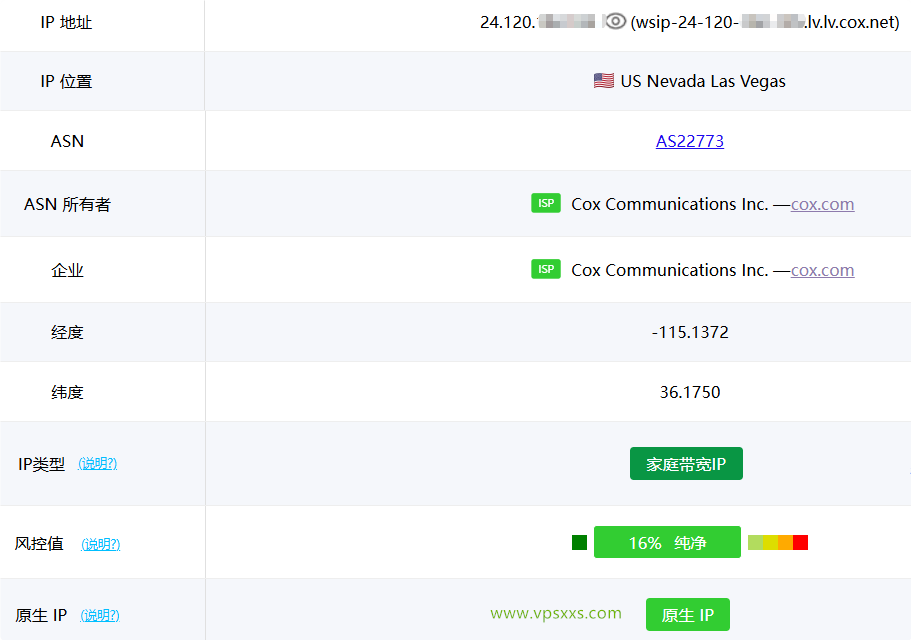This screenshot has height=640, width=911.
Task: Click the US flag icon beside Nevada
Action: tap(604, 81)
